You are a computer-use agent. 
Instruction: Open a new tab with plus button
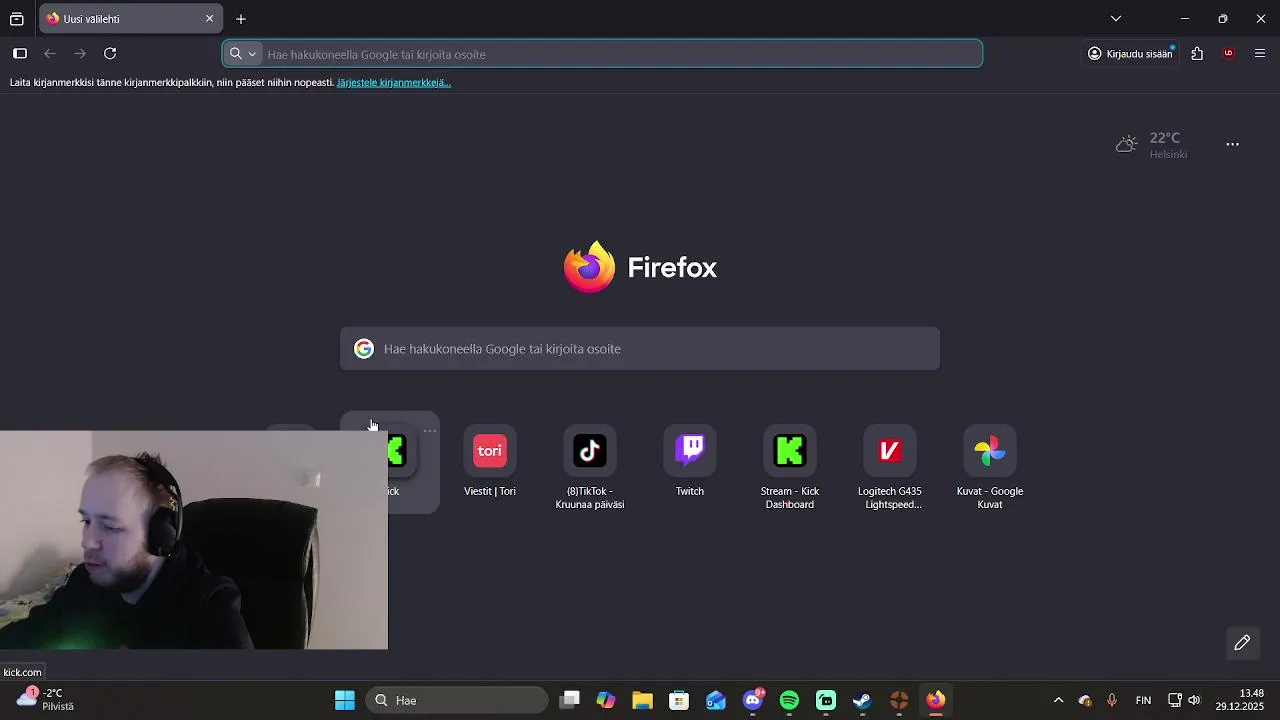(241, 19)
